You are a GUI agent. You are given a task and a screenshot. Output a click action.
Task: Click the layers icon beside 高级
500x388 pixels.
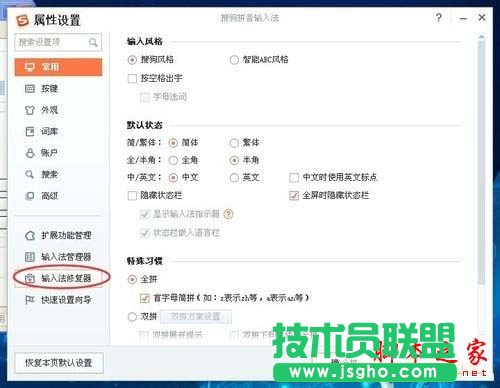(x=30, y=196)
